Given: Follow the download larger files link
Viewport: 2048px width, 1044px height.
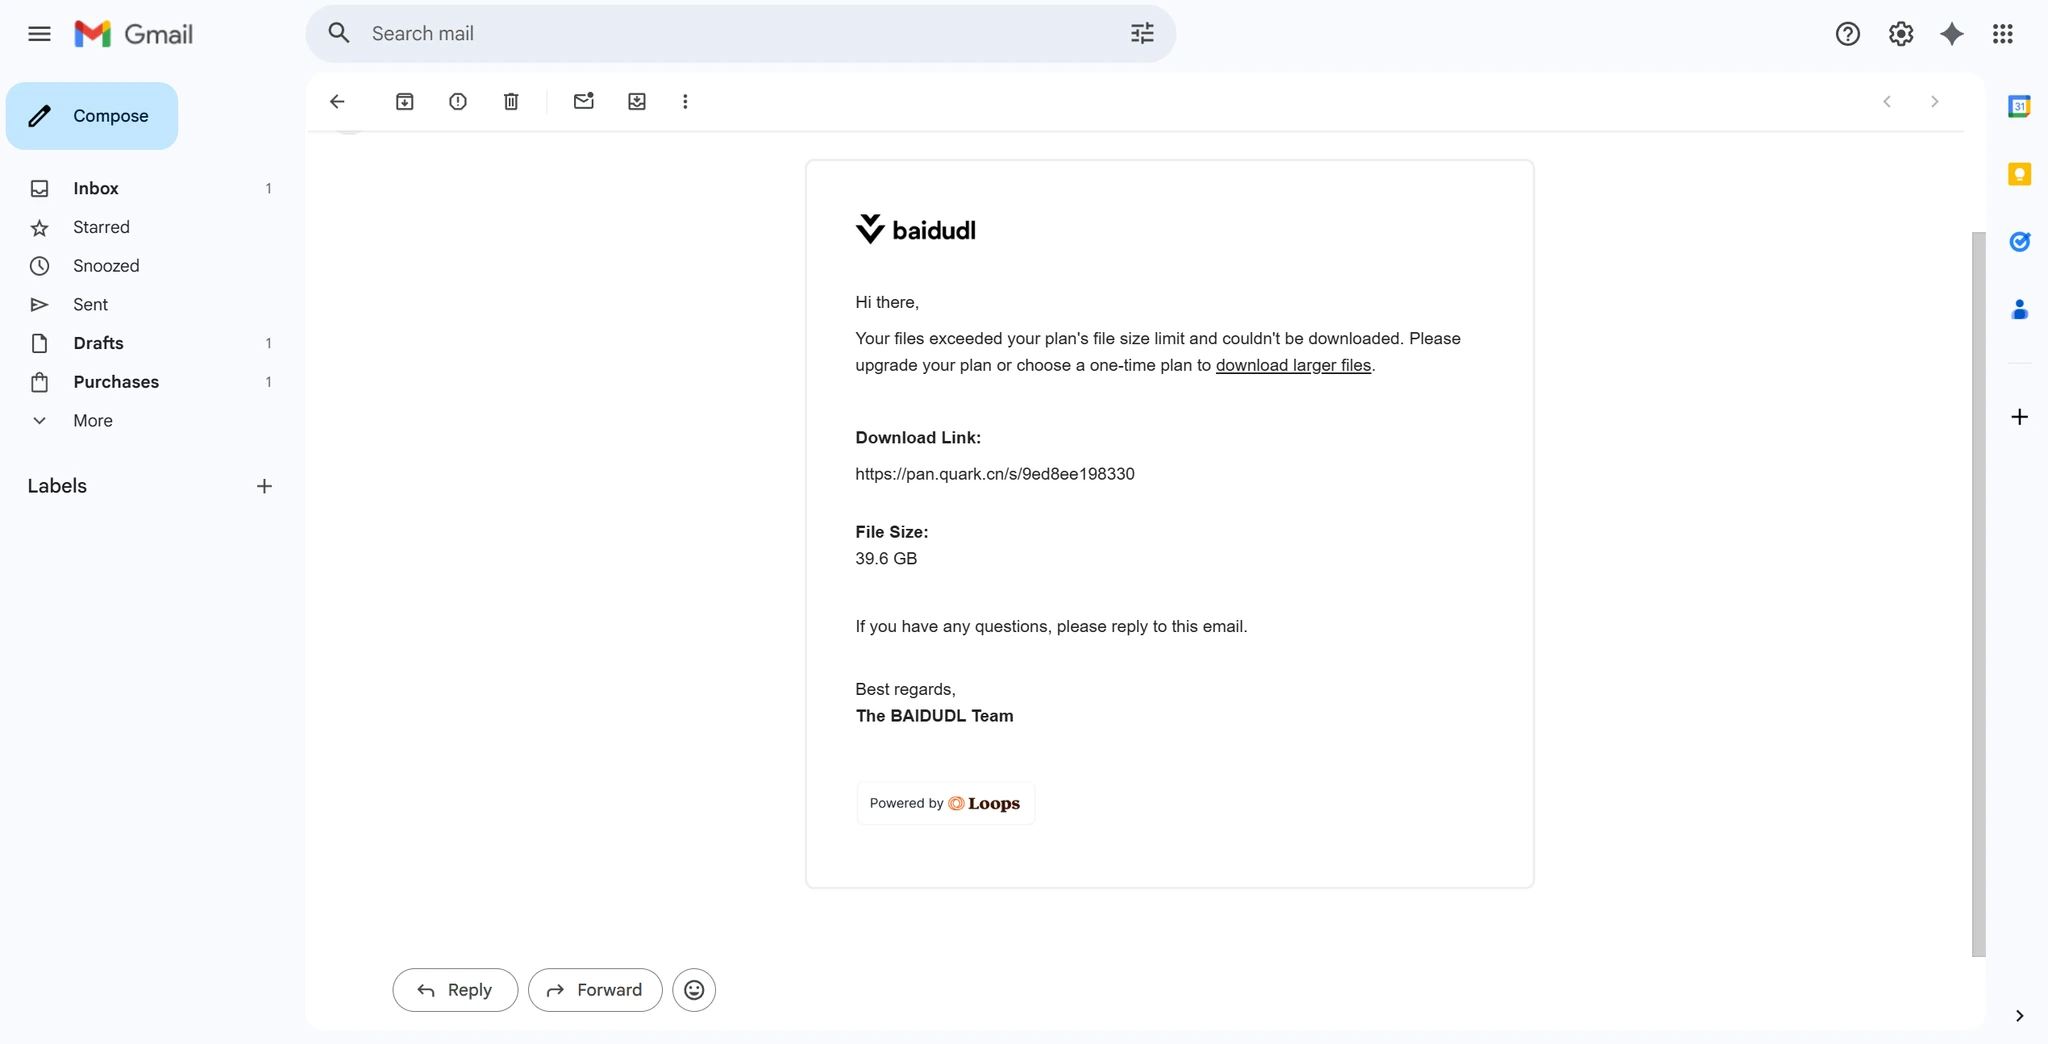Looking at the screenshot, I should (1293, 365).
